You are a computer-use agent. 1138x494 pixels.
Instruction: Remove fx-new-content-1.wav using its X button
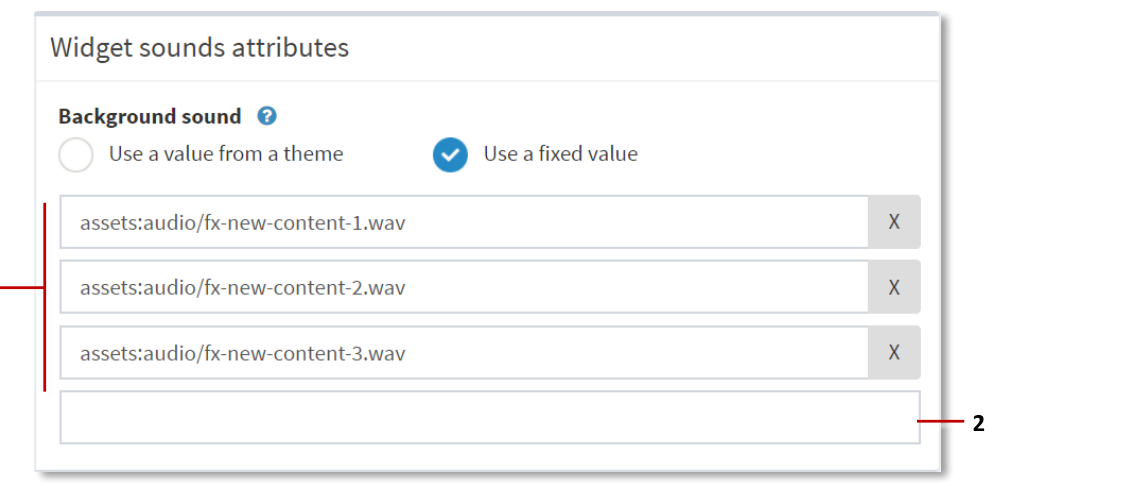(x=894, y=222)
